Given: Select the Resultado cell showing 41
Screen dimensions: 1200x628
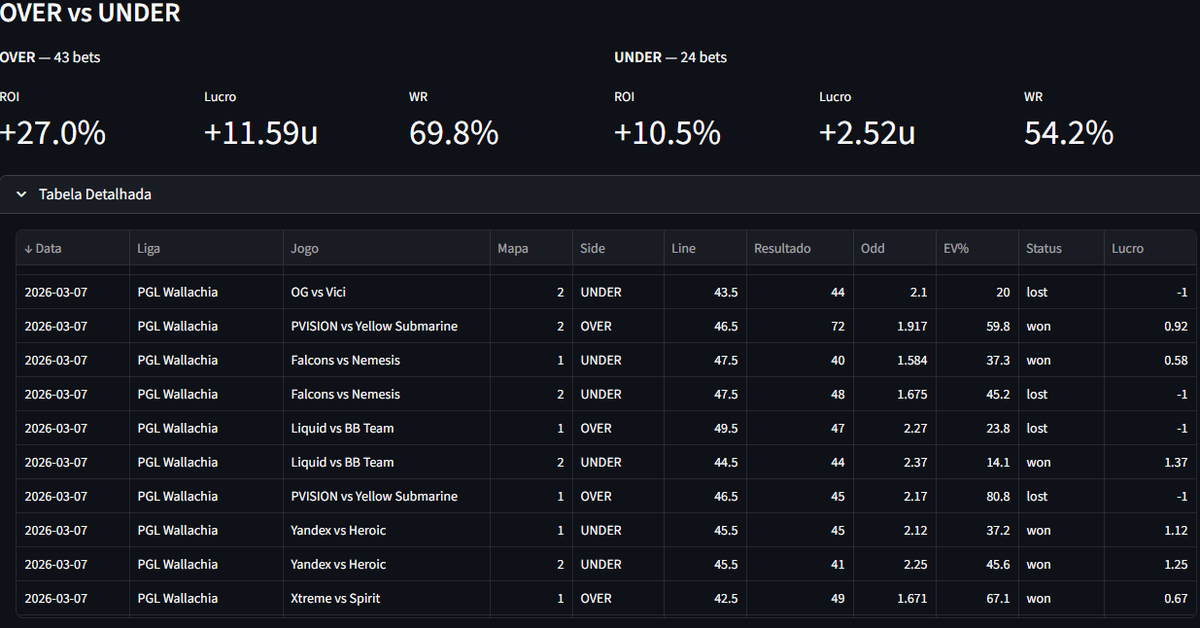Looking at the screenshot, I should 801,564.
